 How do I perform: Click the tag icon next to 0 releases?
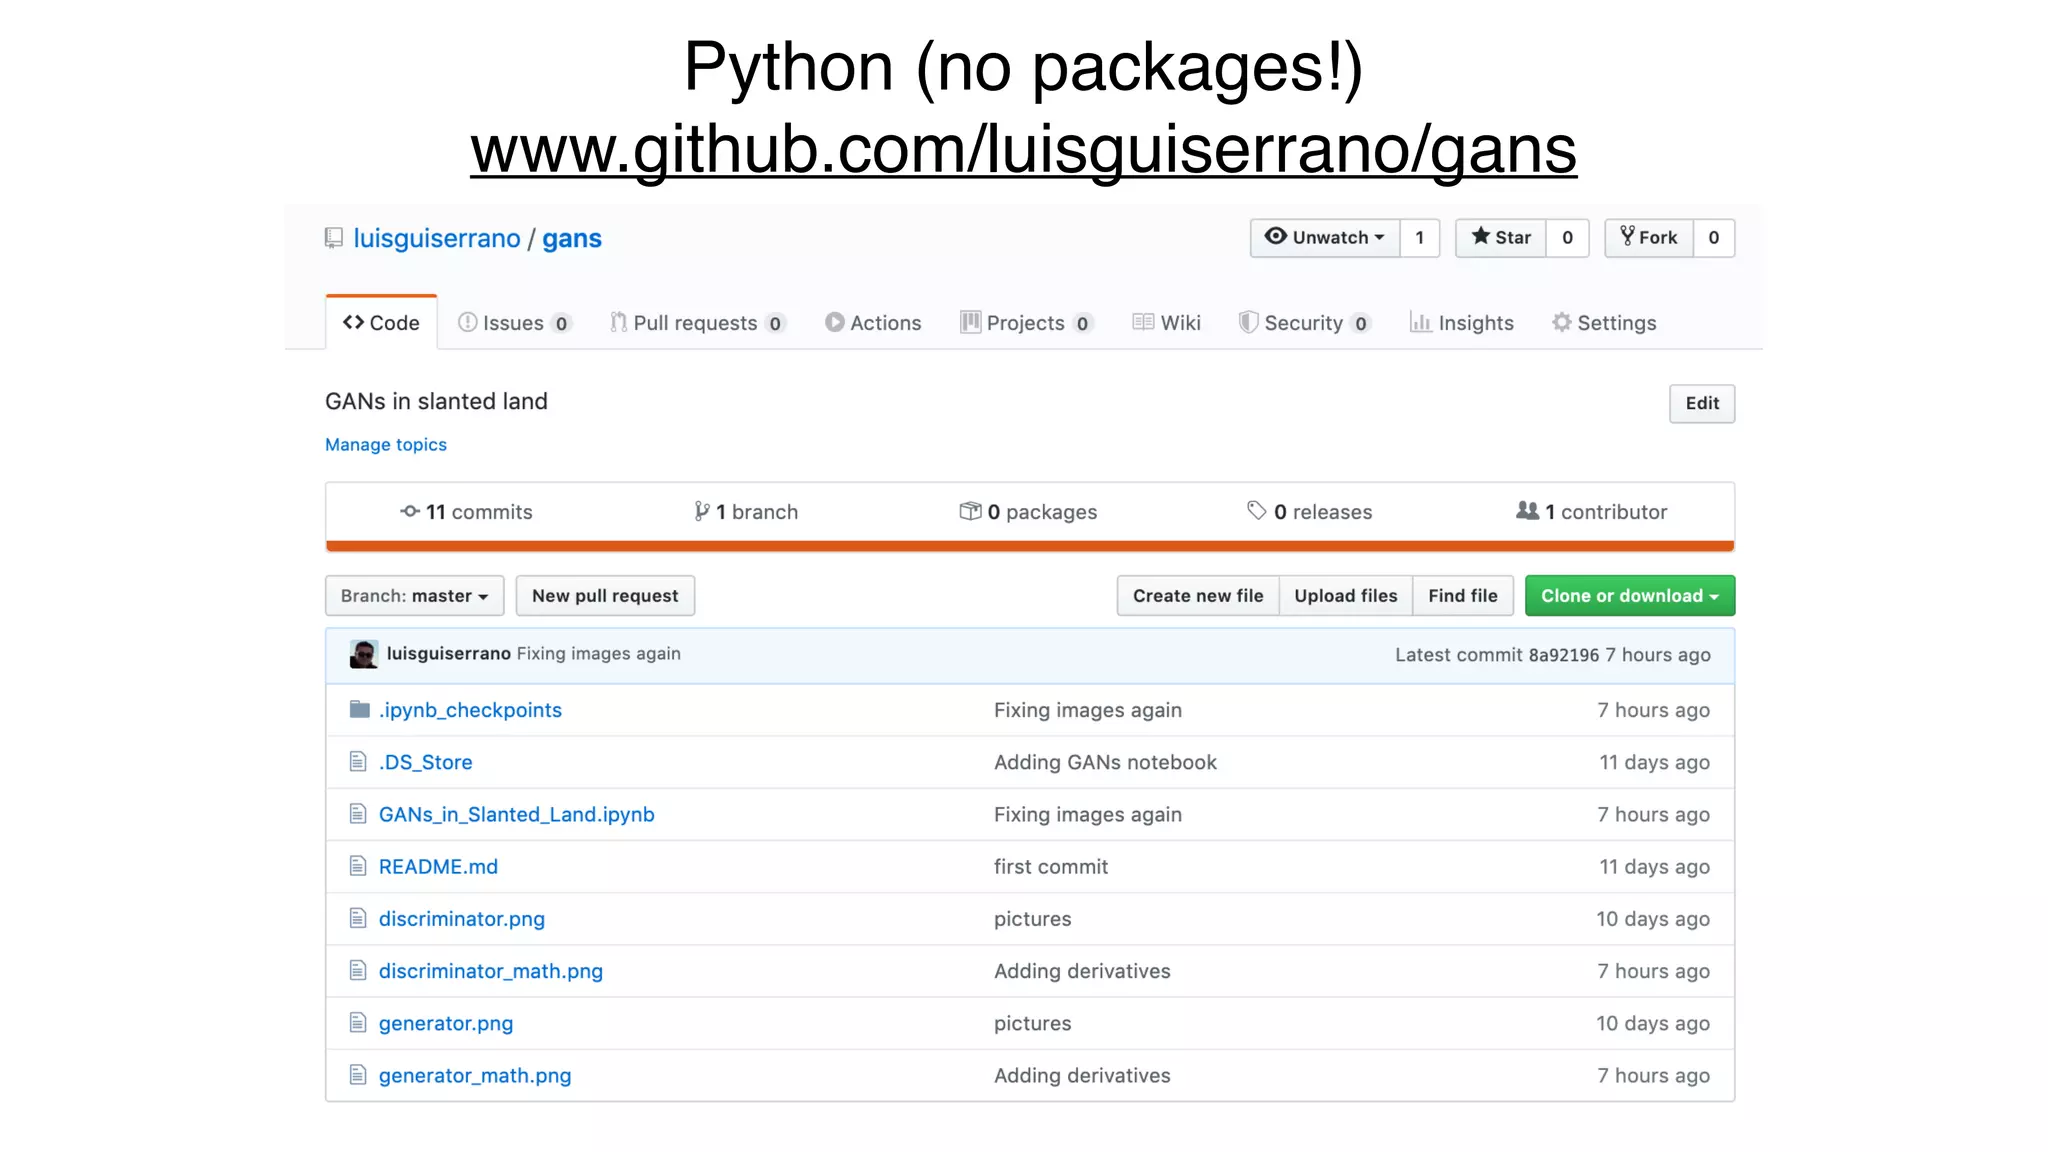(x=1257, y=511)
